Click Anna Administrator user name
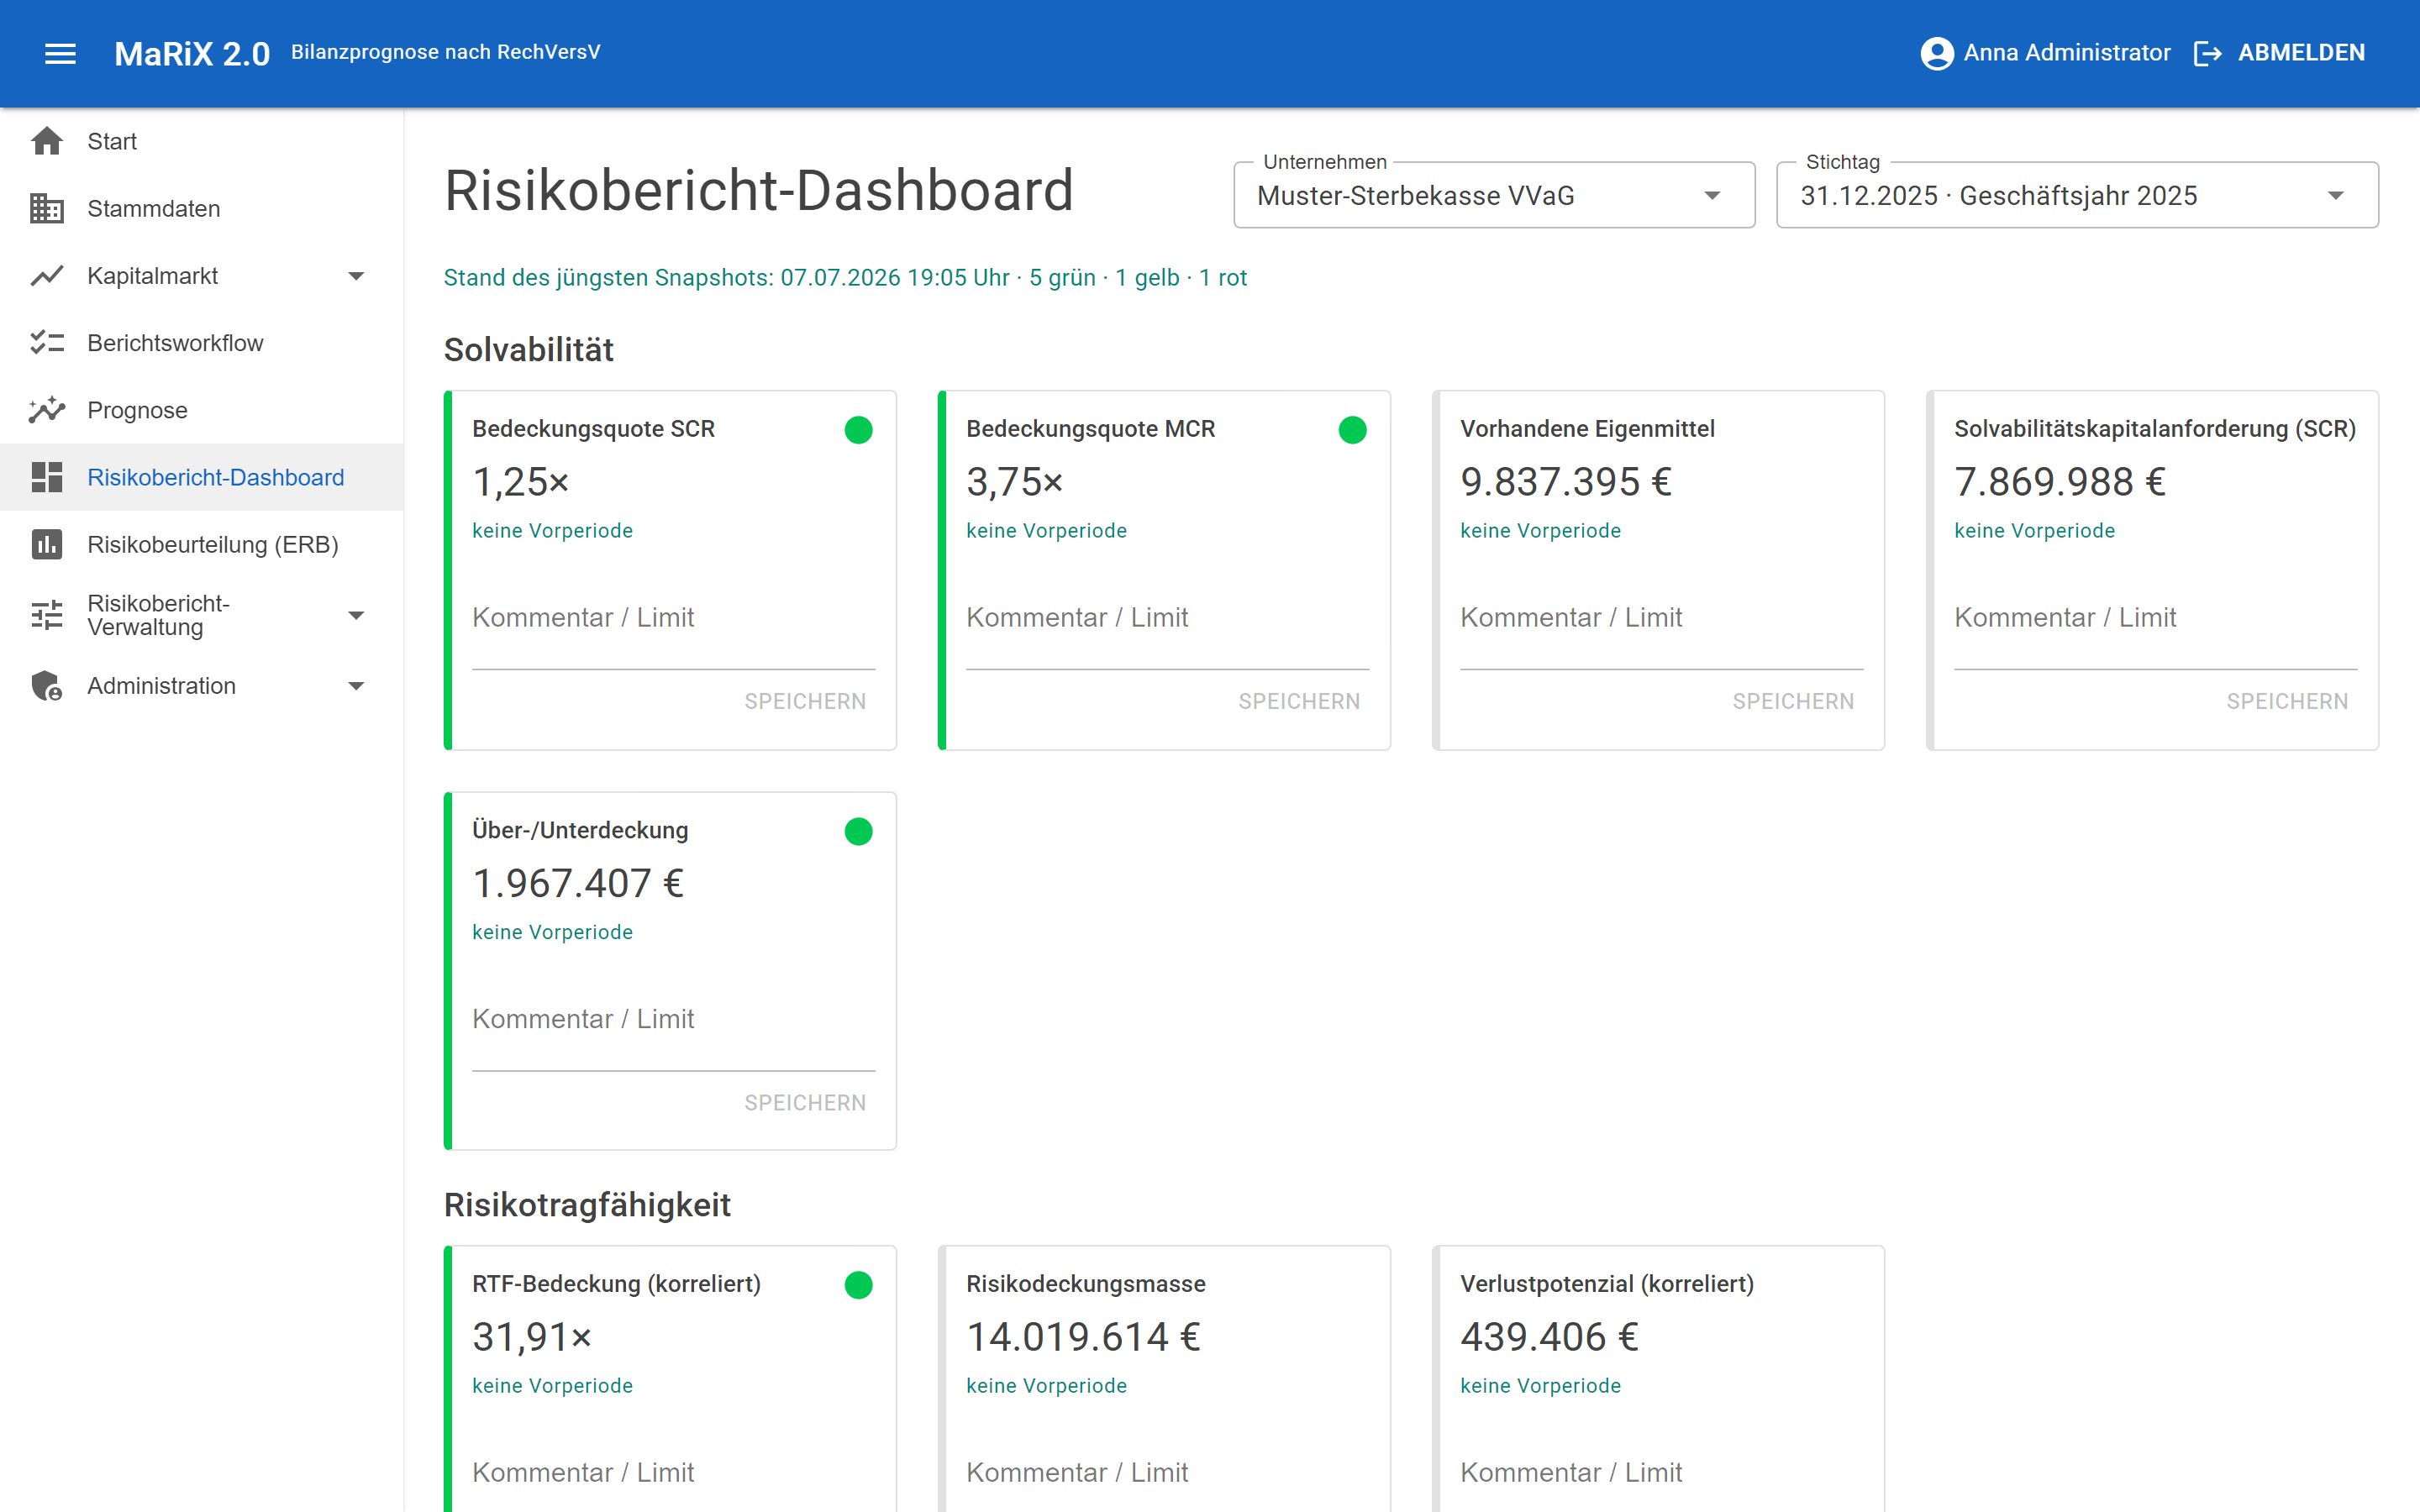This screenshot has width=2420, height=1512. pos(2066,53)
